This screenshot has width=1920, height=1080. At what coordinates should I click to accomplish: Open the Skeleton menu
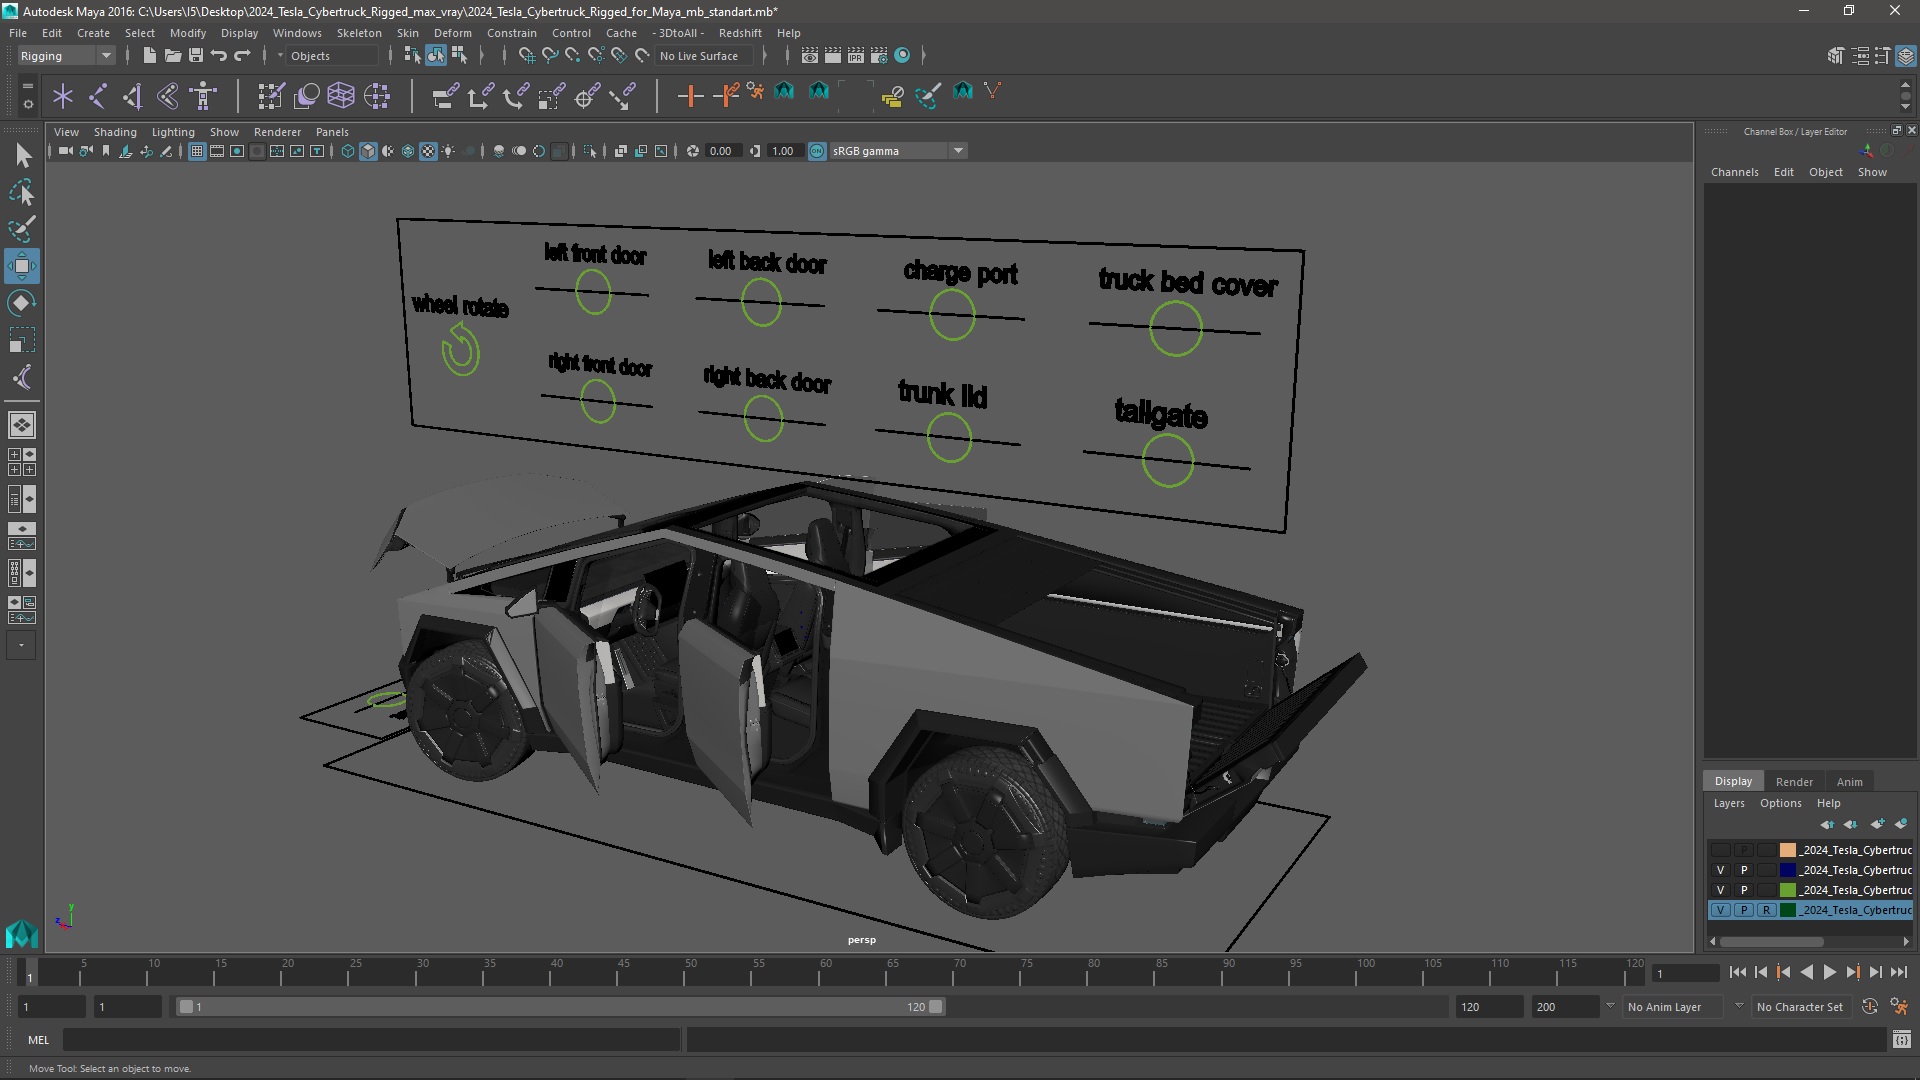pos(359,33)
